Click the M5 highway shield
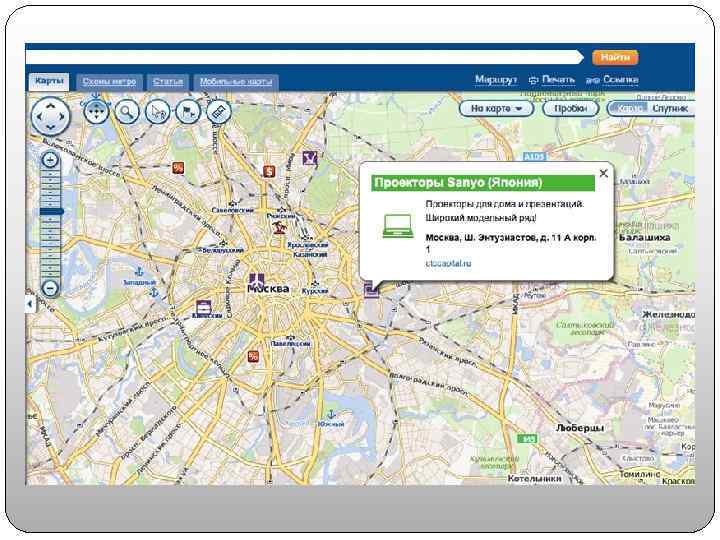The image size is (720, 540). tap(527, 439)
